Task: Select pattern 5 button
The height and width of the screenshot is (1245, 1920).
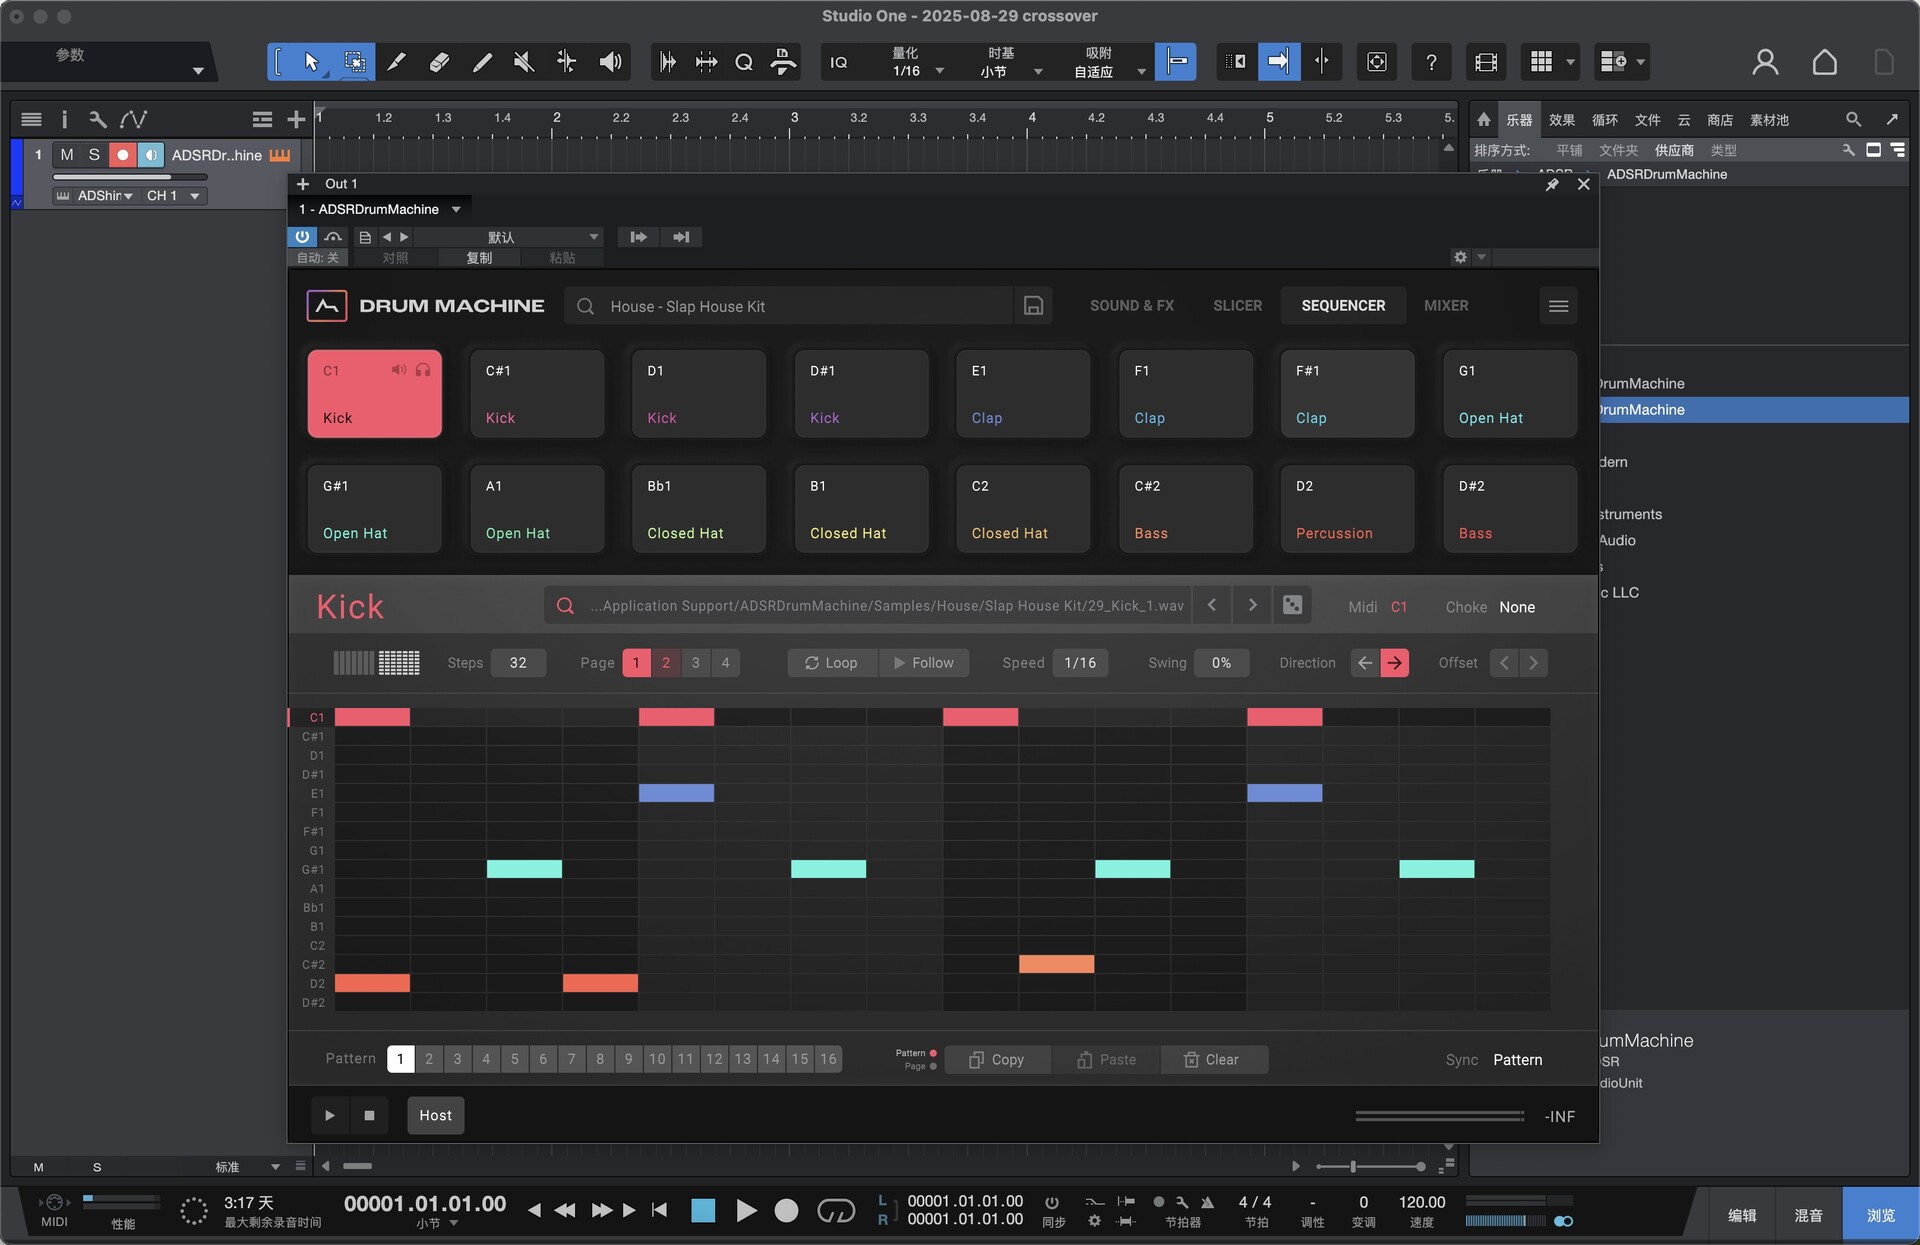Action: [x=514, y=1059]
